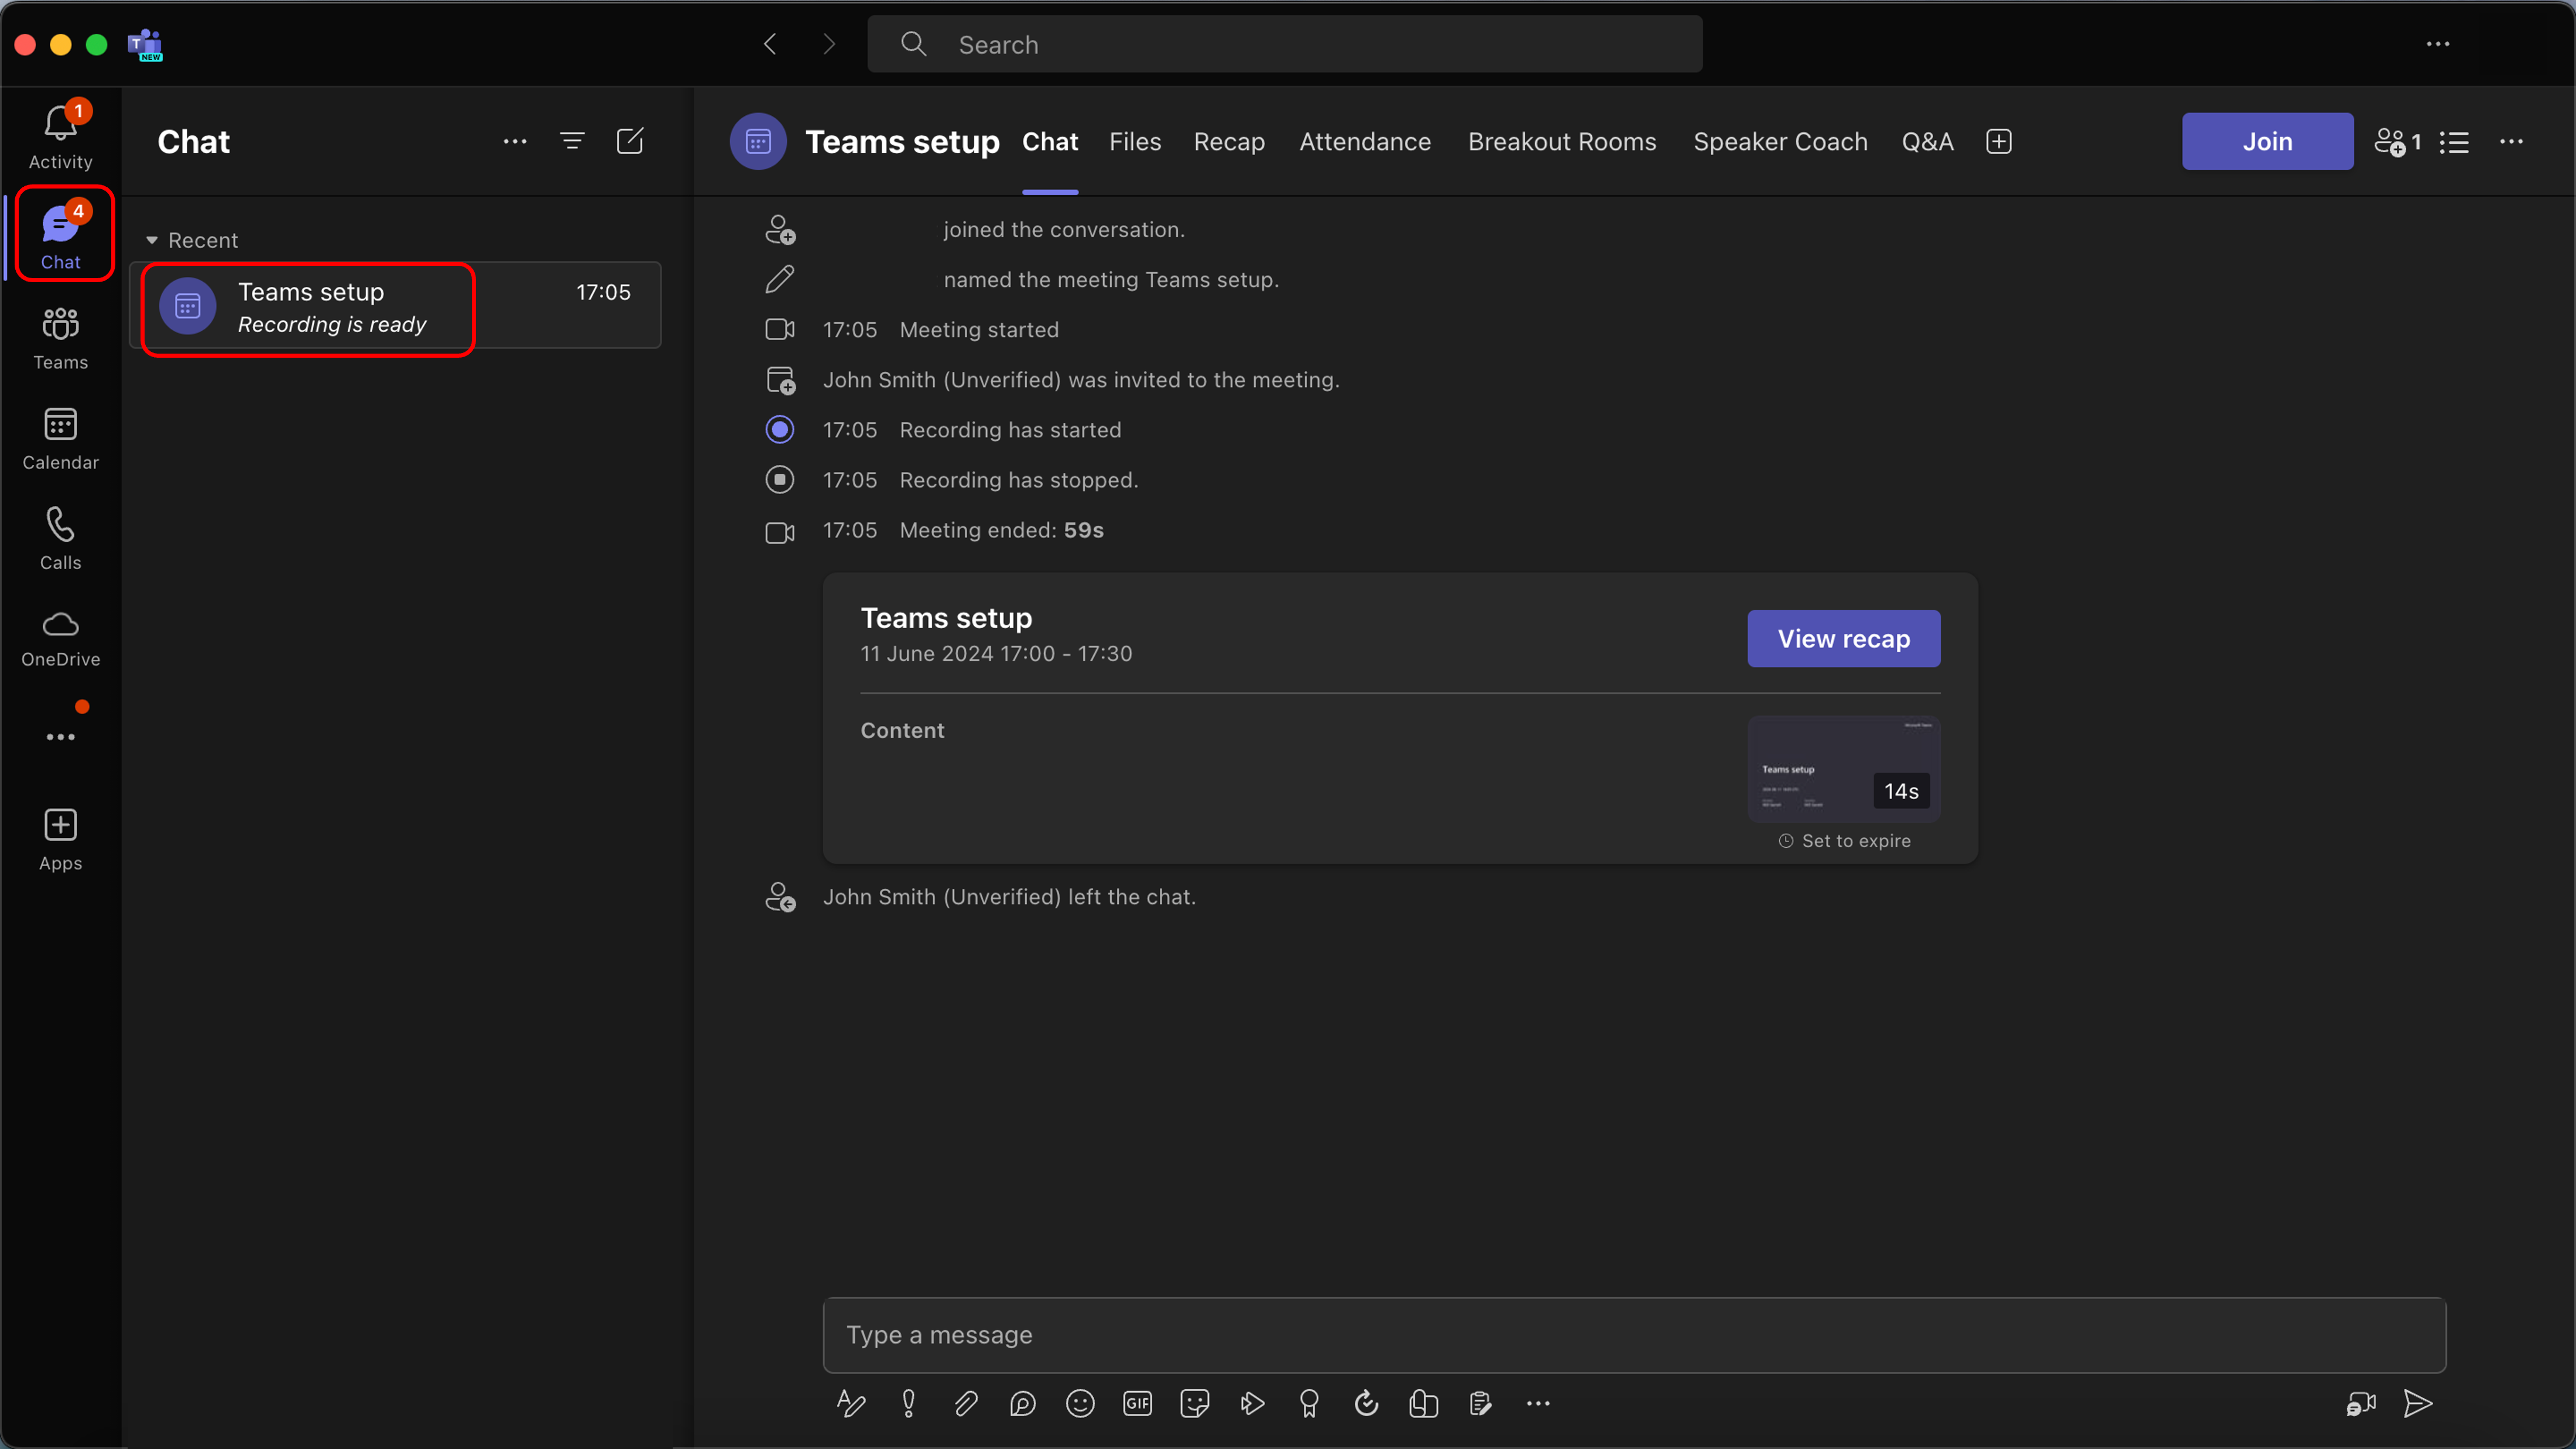Open the Recap tab

coord(1229,142)
